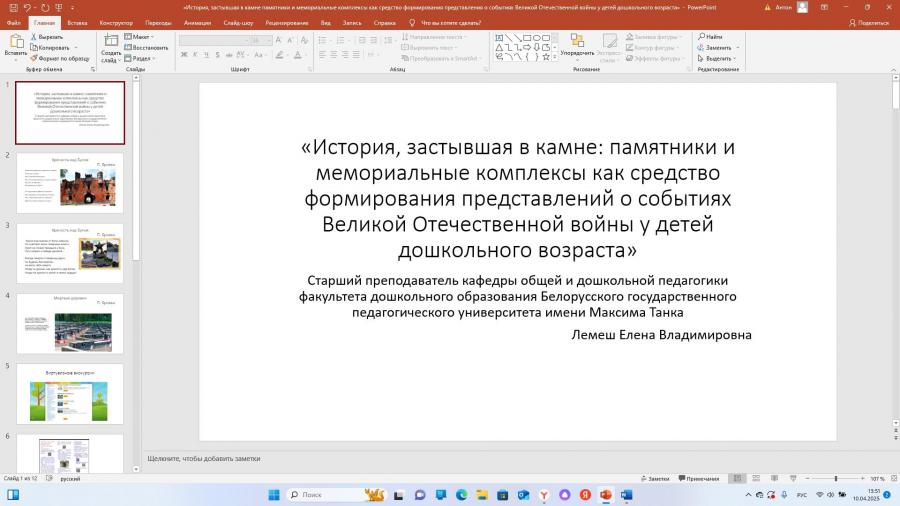Select the Найти (Find) search icon
This screenshot has height=506, width=900.
(x=710, y=37)
